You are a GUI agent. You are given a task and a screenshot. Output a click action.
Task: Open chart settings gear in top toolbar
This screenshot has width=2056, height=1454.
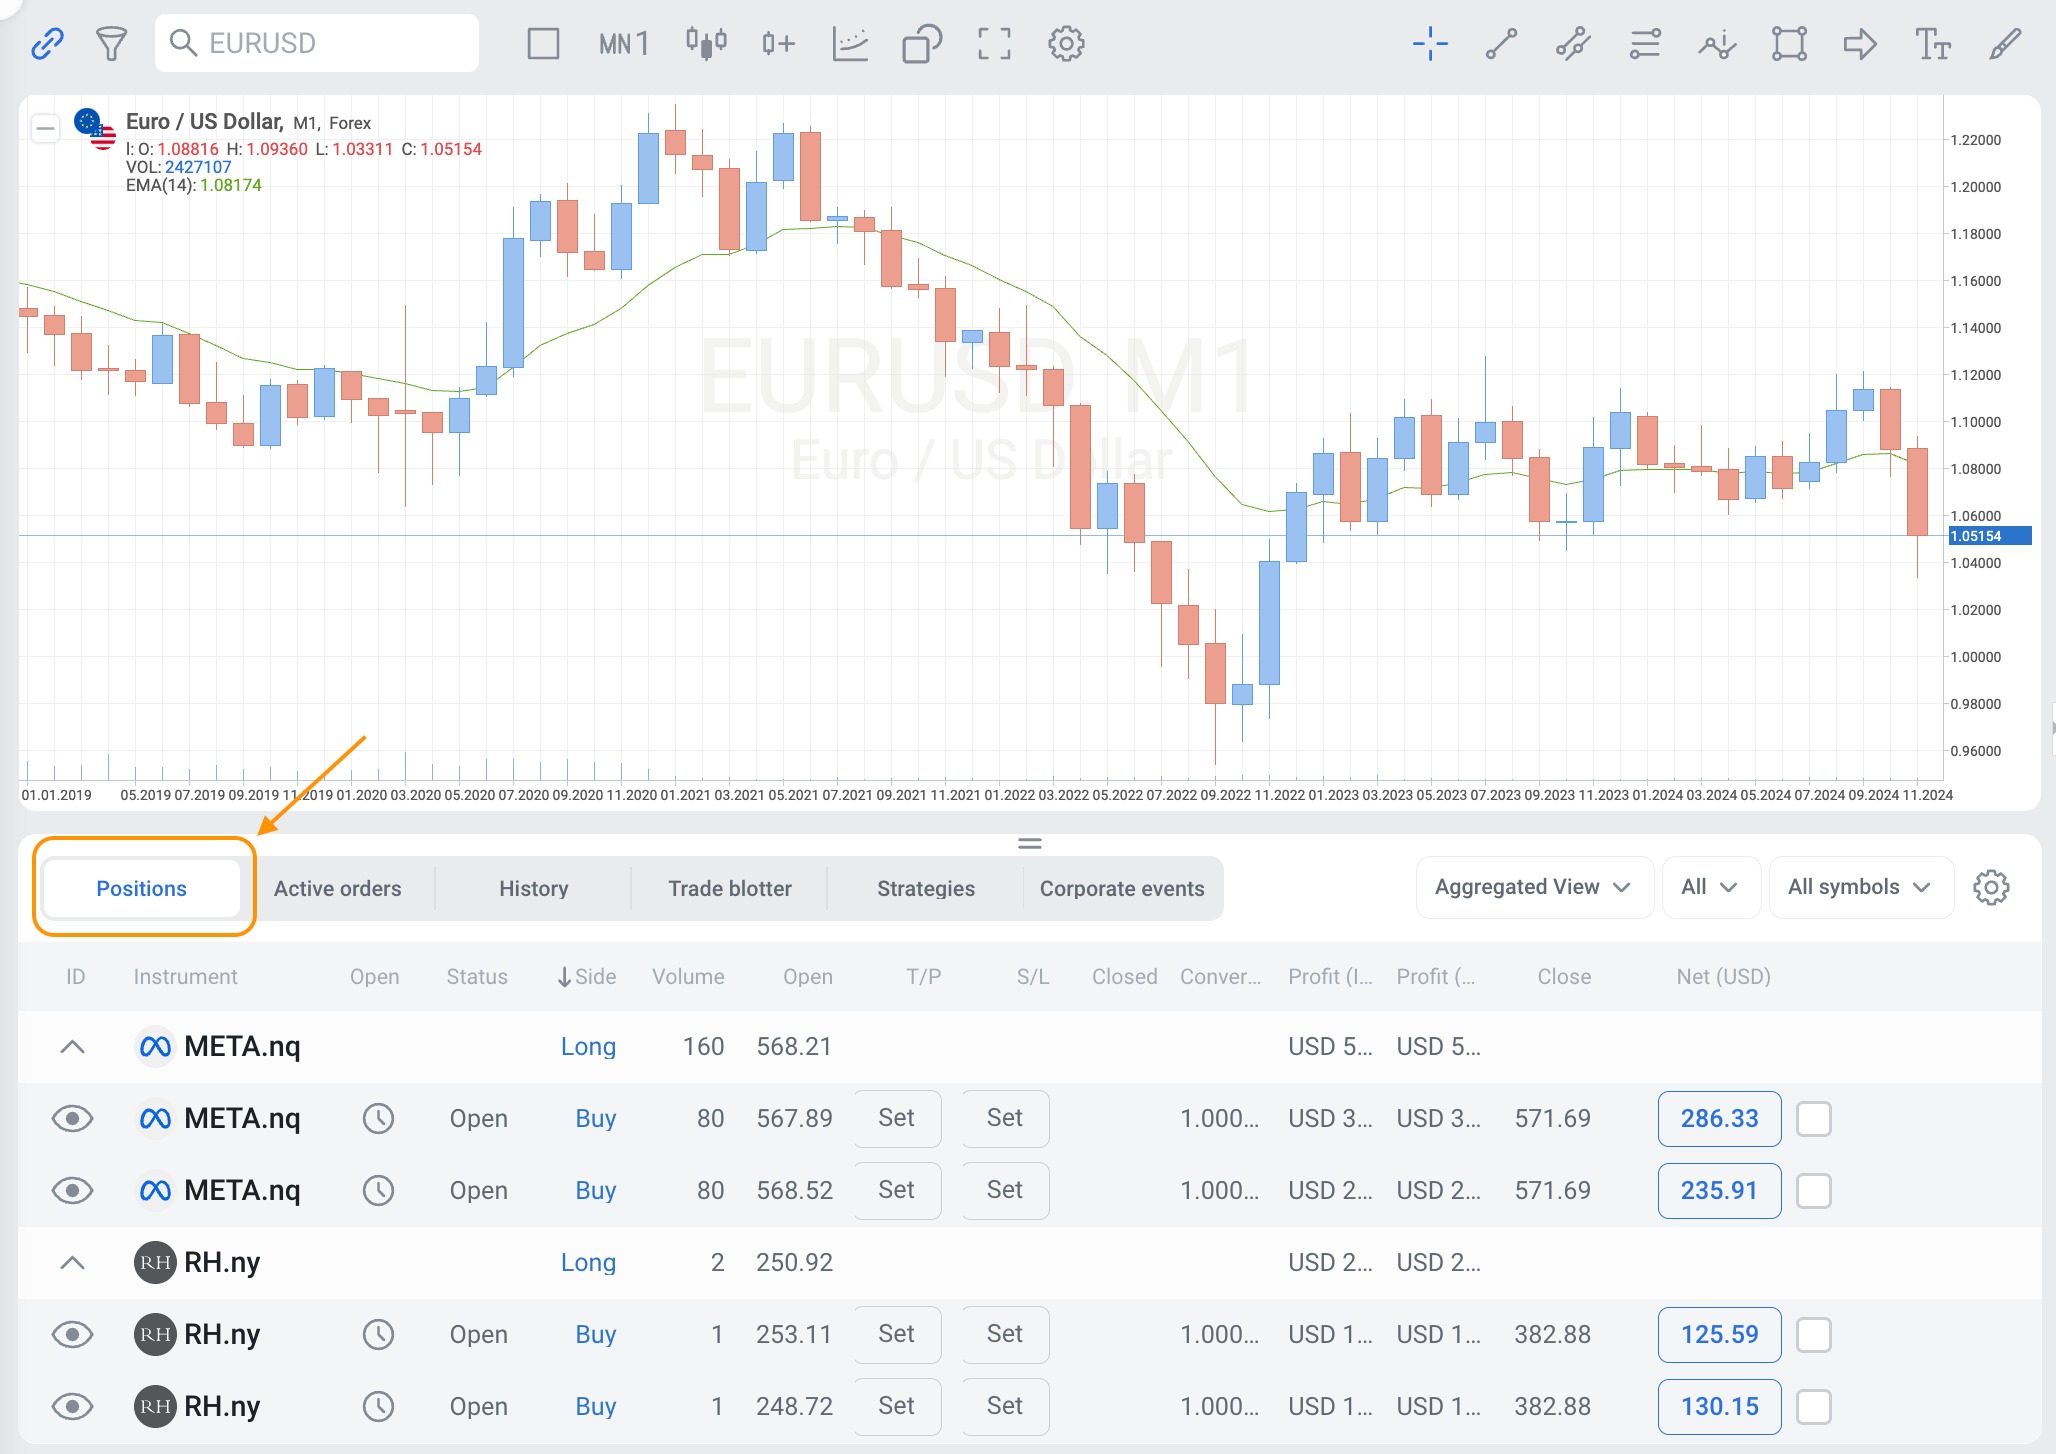1066,43
